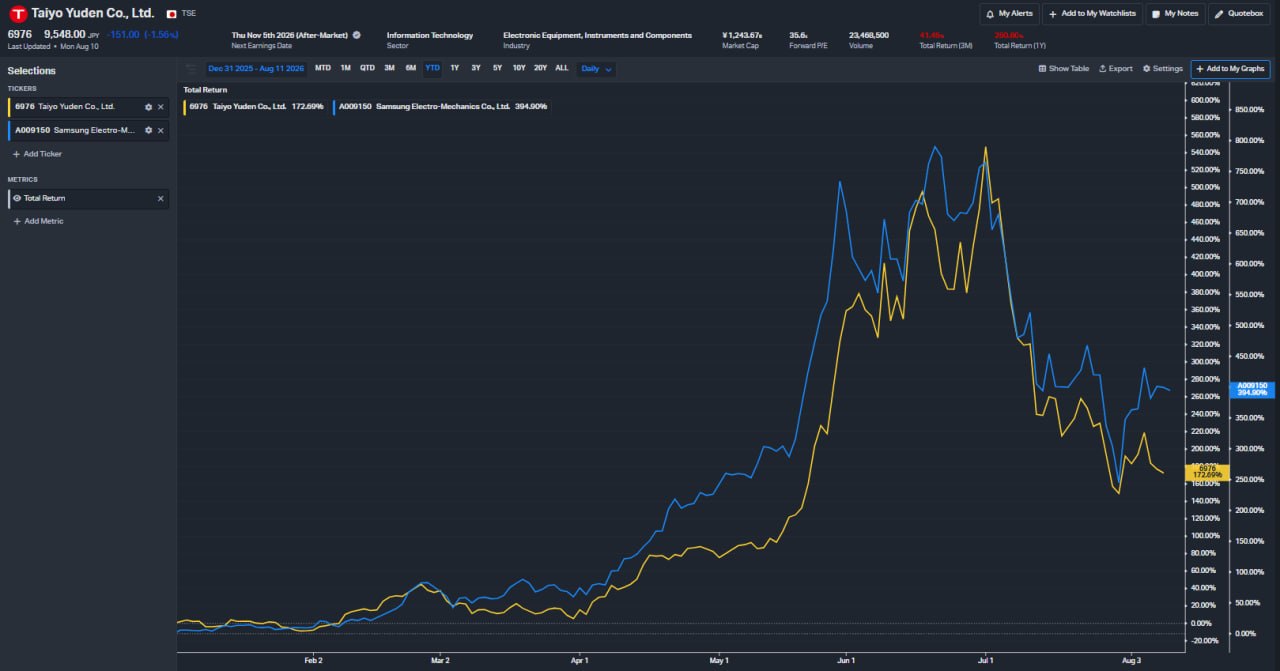Click Add Metric in Selections panel
This screenshot has height=671, width=1280.
[x=38, y=221]
